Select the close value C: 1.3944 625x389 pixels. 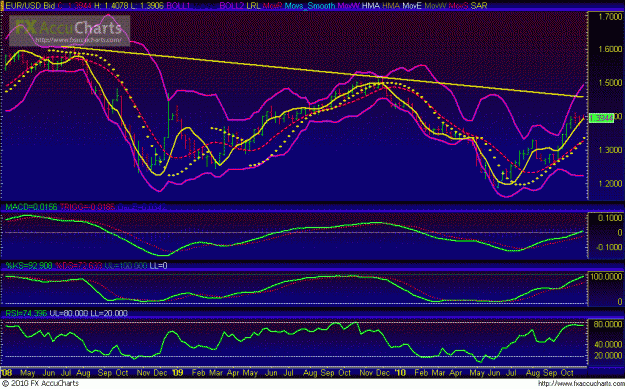(76, 6)
